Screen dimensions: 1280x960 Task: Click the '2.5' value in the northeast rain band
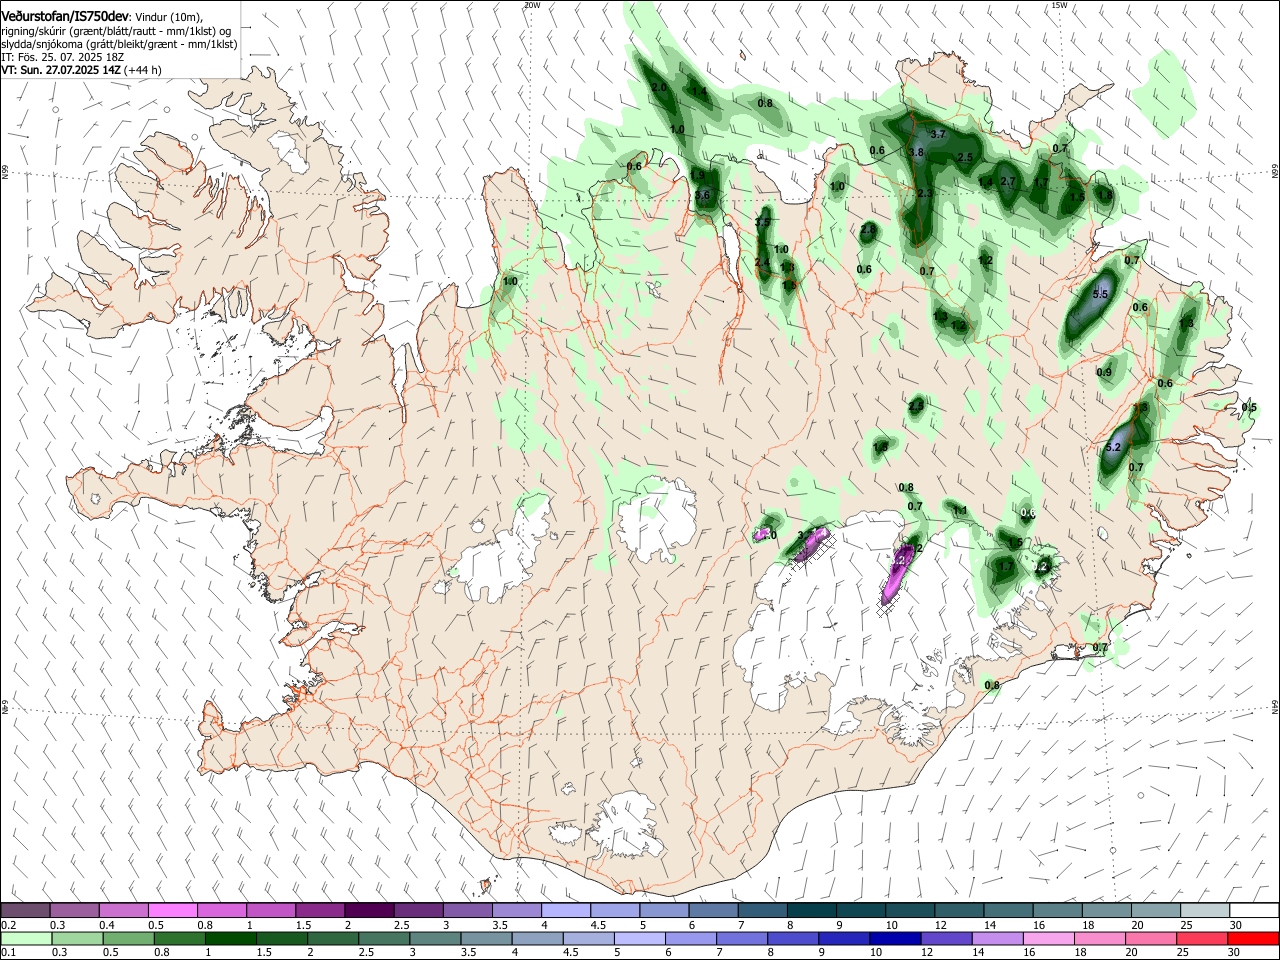coord(965,158)
